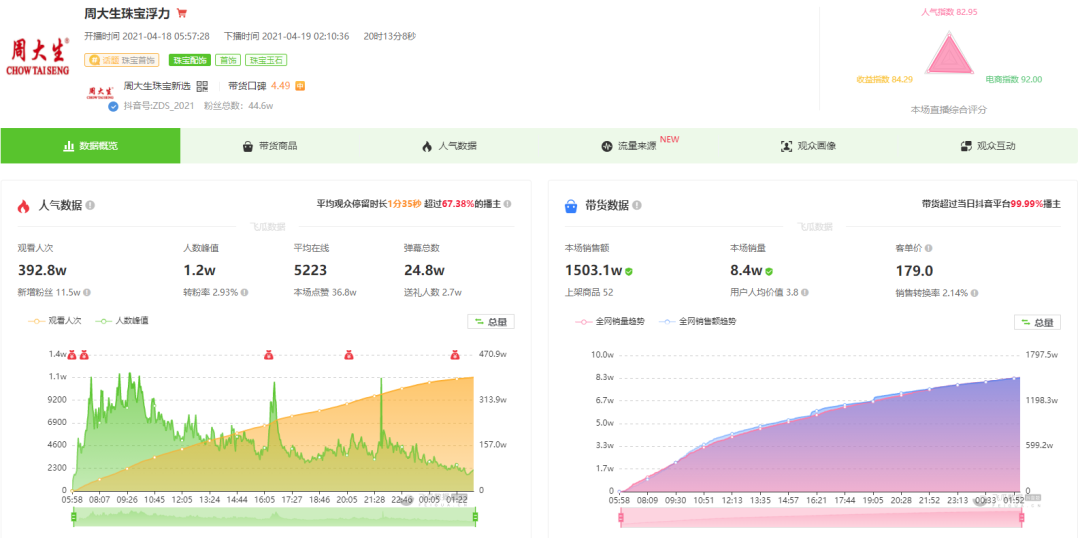
Task: Click left handle of green range slider
Action: pyautogui.click(x=73, y=516)
